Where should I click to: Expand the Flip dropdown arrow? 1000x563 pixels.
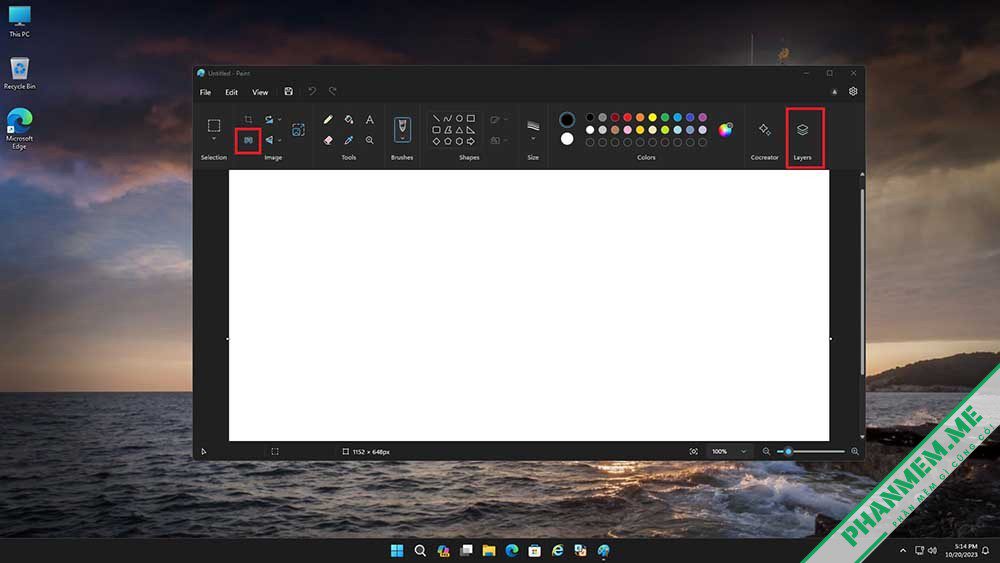pyautogui.click(x=279, y=140)
